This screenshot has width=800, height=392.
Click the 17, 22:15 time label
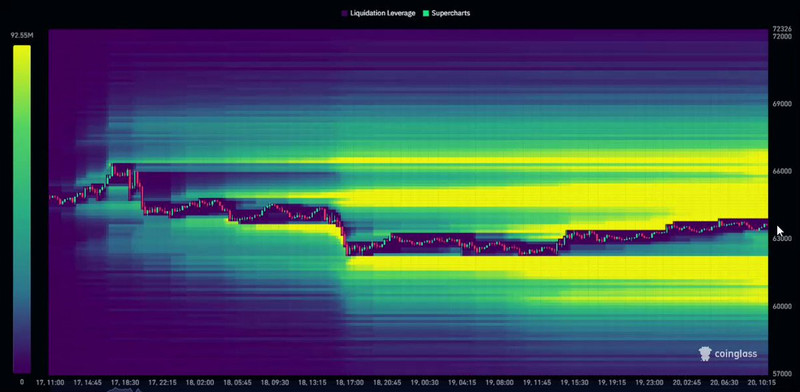click(163, 382)
